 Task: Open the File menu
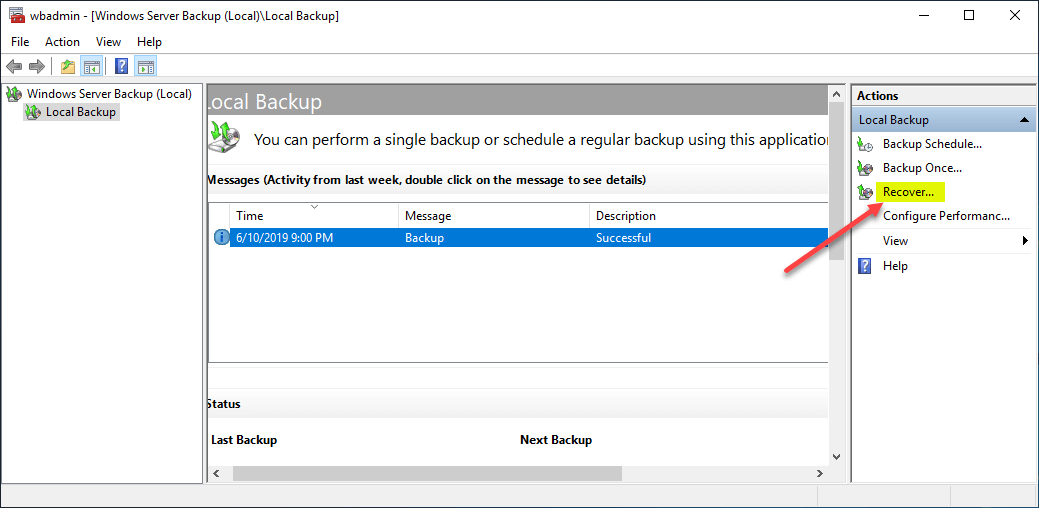(x=21, y=42)
